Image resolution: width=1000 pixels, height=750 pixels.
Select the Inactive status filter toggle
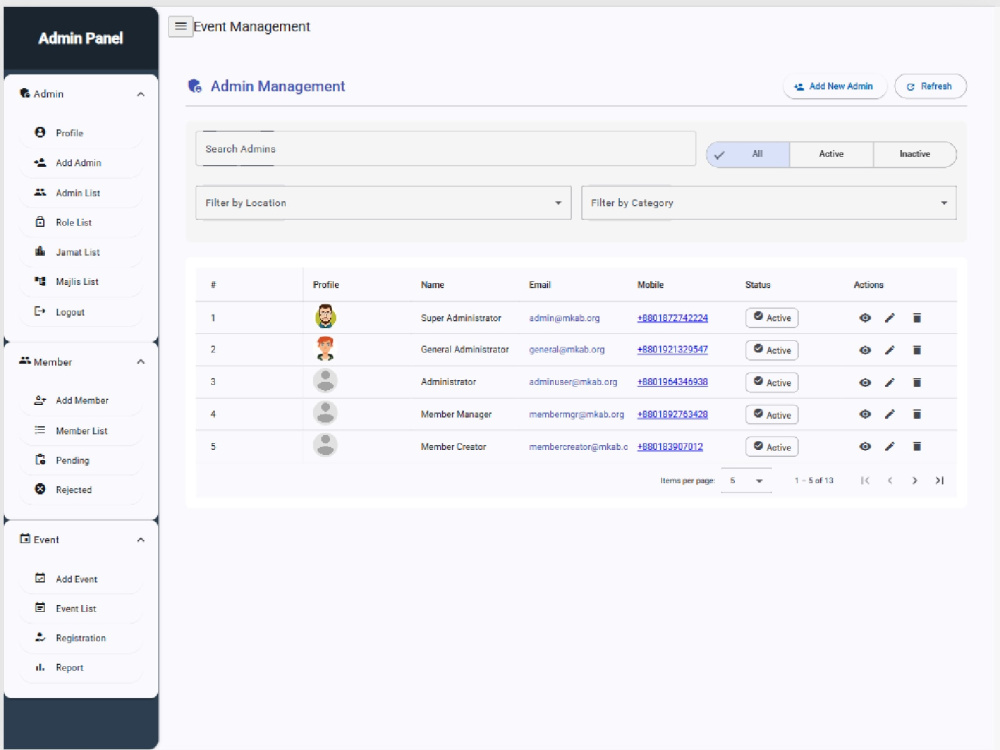point(915,154)
